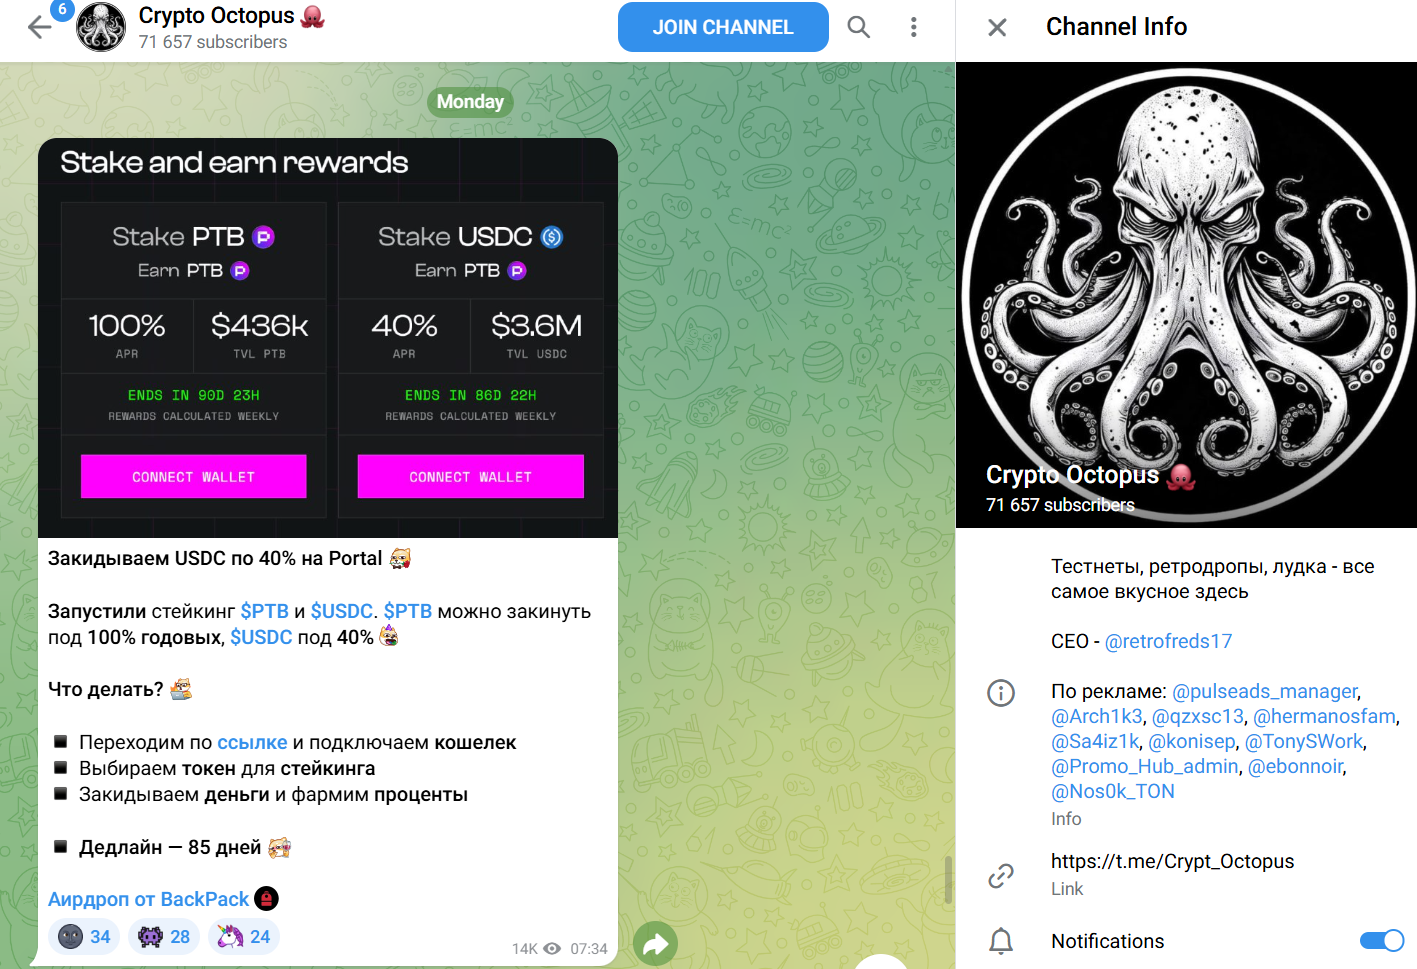Viewport: 1417px width, 969px height.
Task: Open the @pulseads_manager contact link
Action: [x=1265, y=691]
